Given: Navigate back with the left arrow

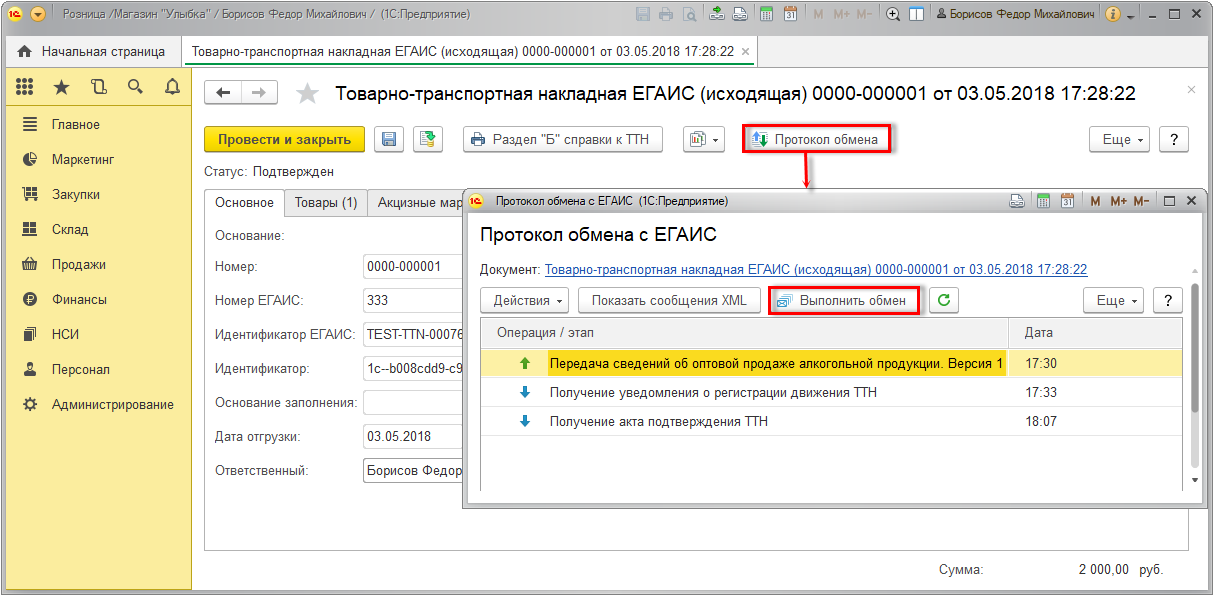Looking at the screenshot, I should pyautogui.click(x=223, y=93).
